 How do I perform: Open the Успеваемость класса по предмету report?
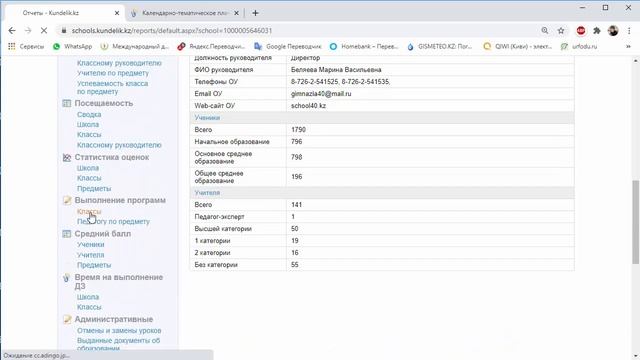(x=113, y=87)
